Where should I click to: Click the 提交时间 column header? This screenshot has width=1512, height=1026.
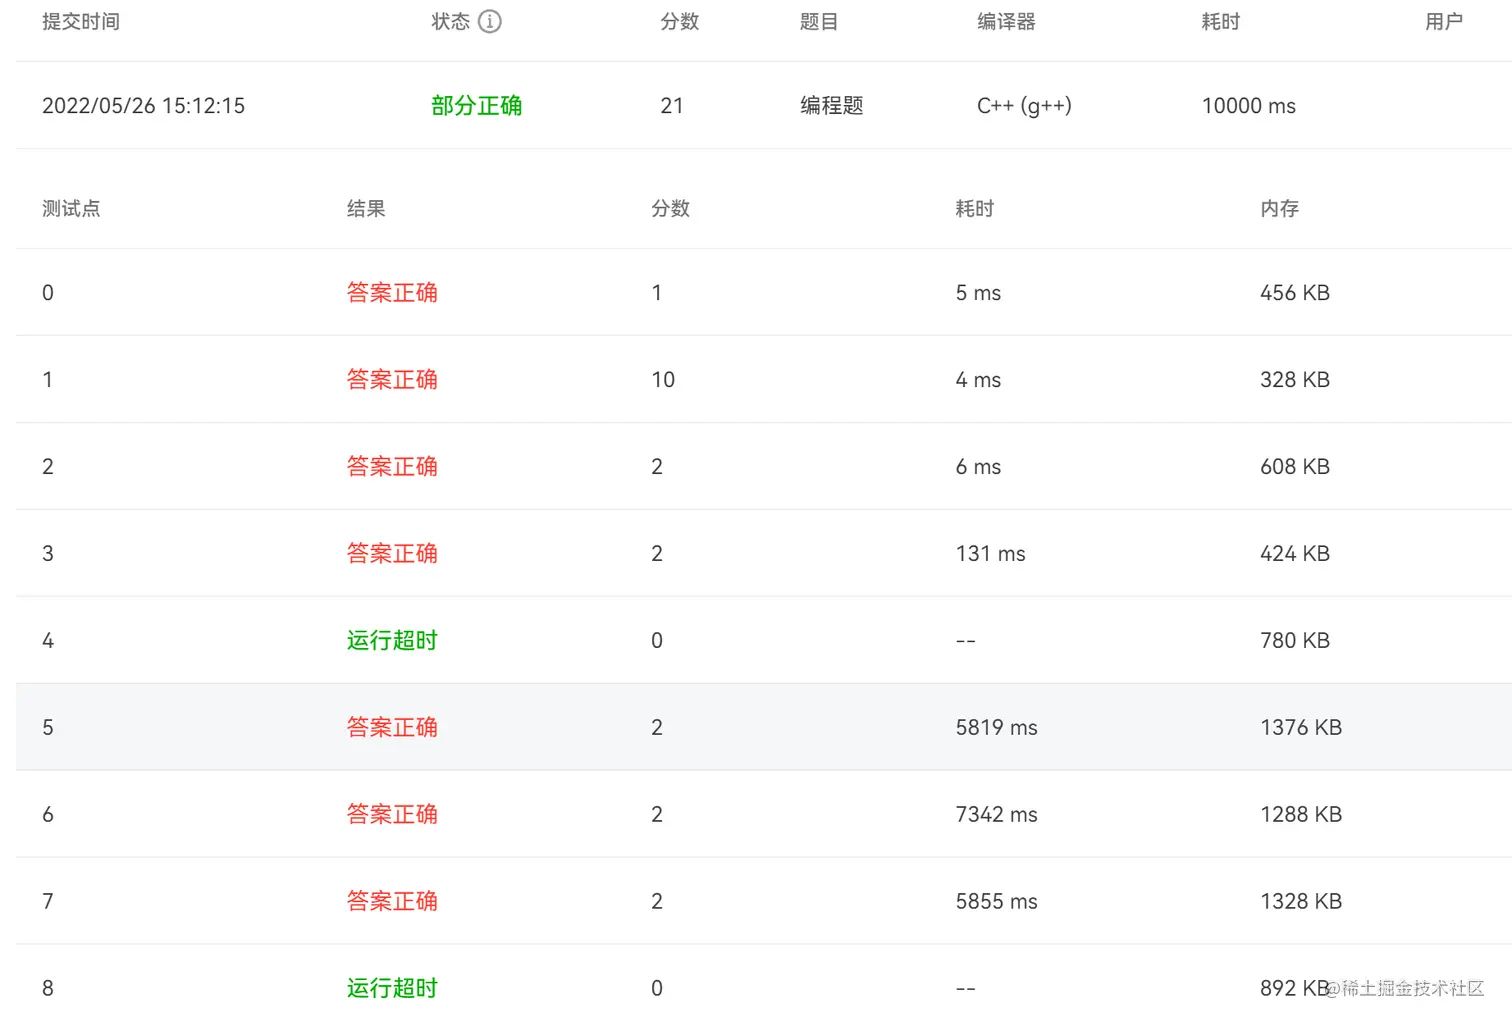click(x=81, y=21)
